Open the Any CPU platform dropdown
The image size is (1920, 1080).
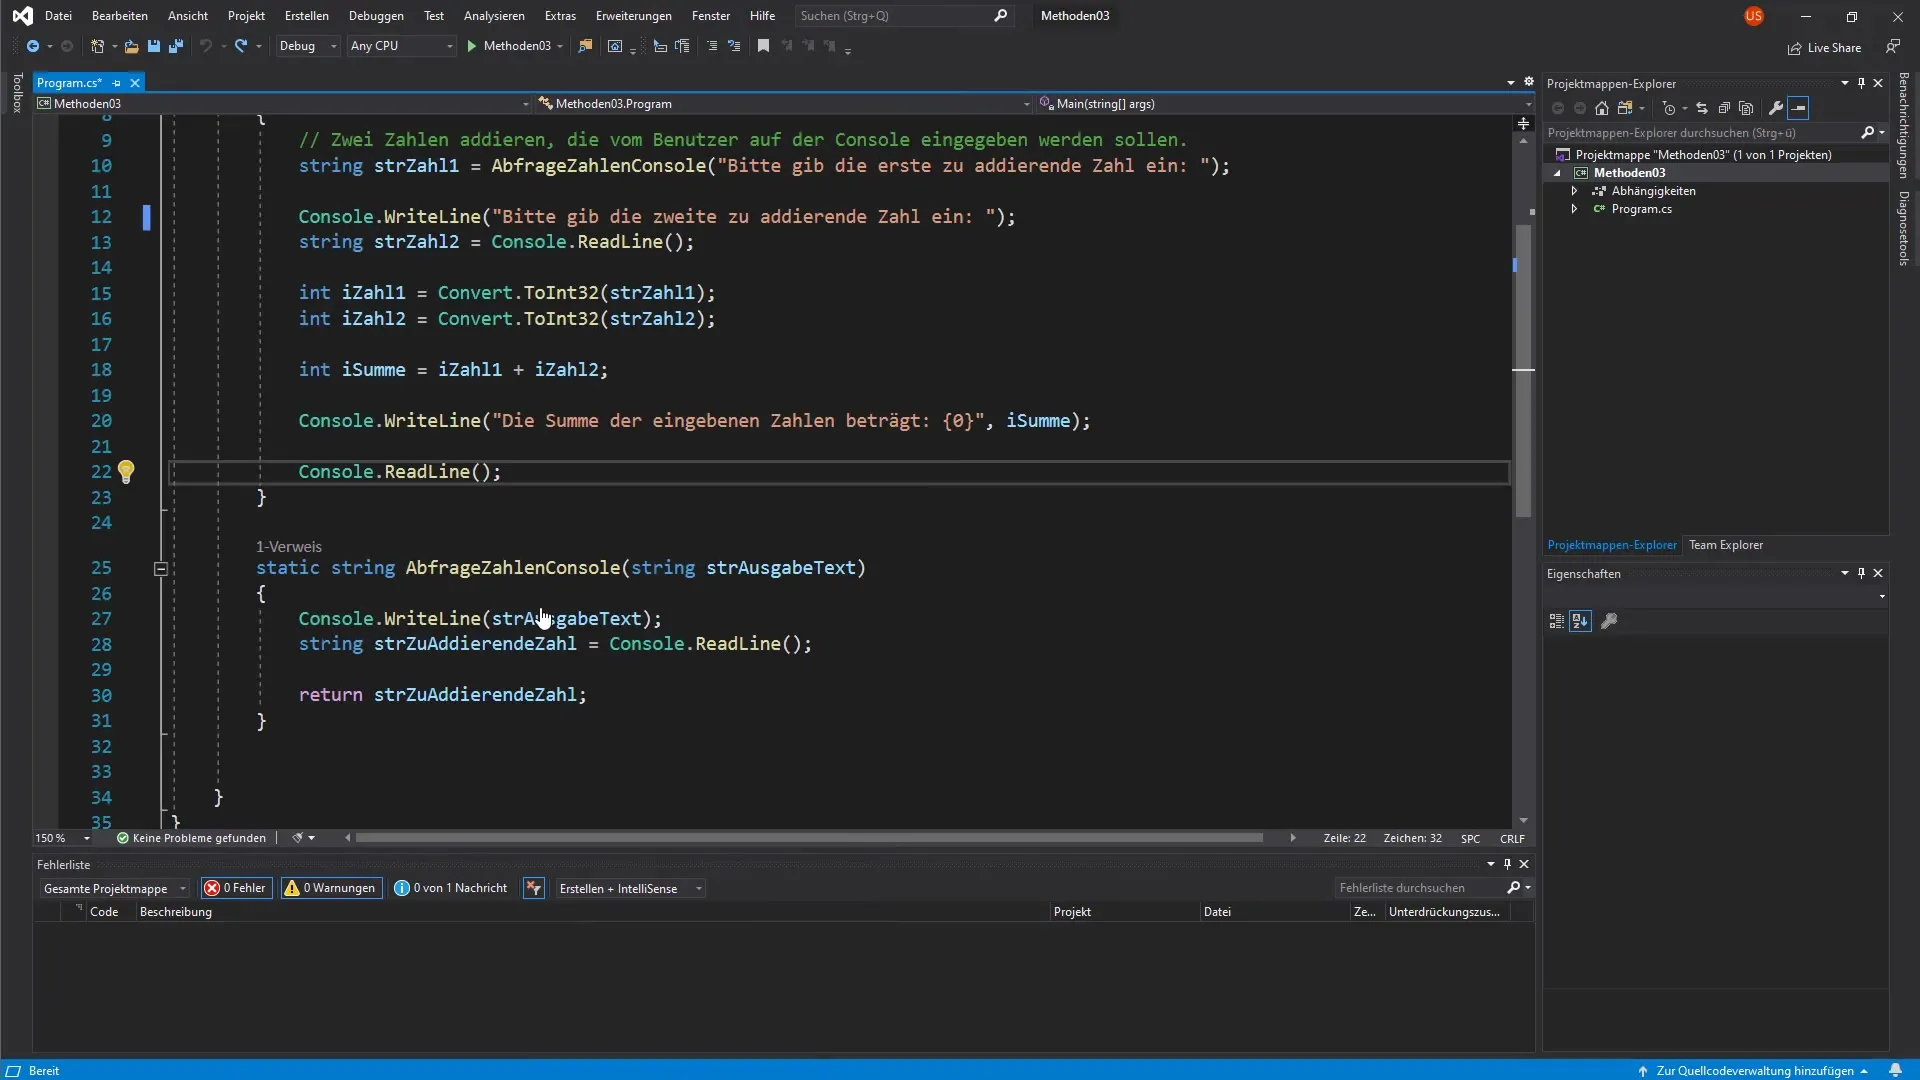tap(401, 46)
